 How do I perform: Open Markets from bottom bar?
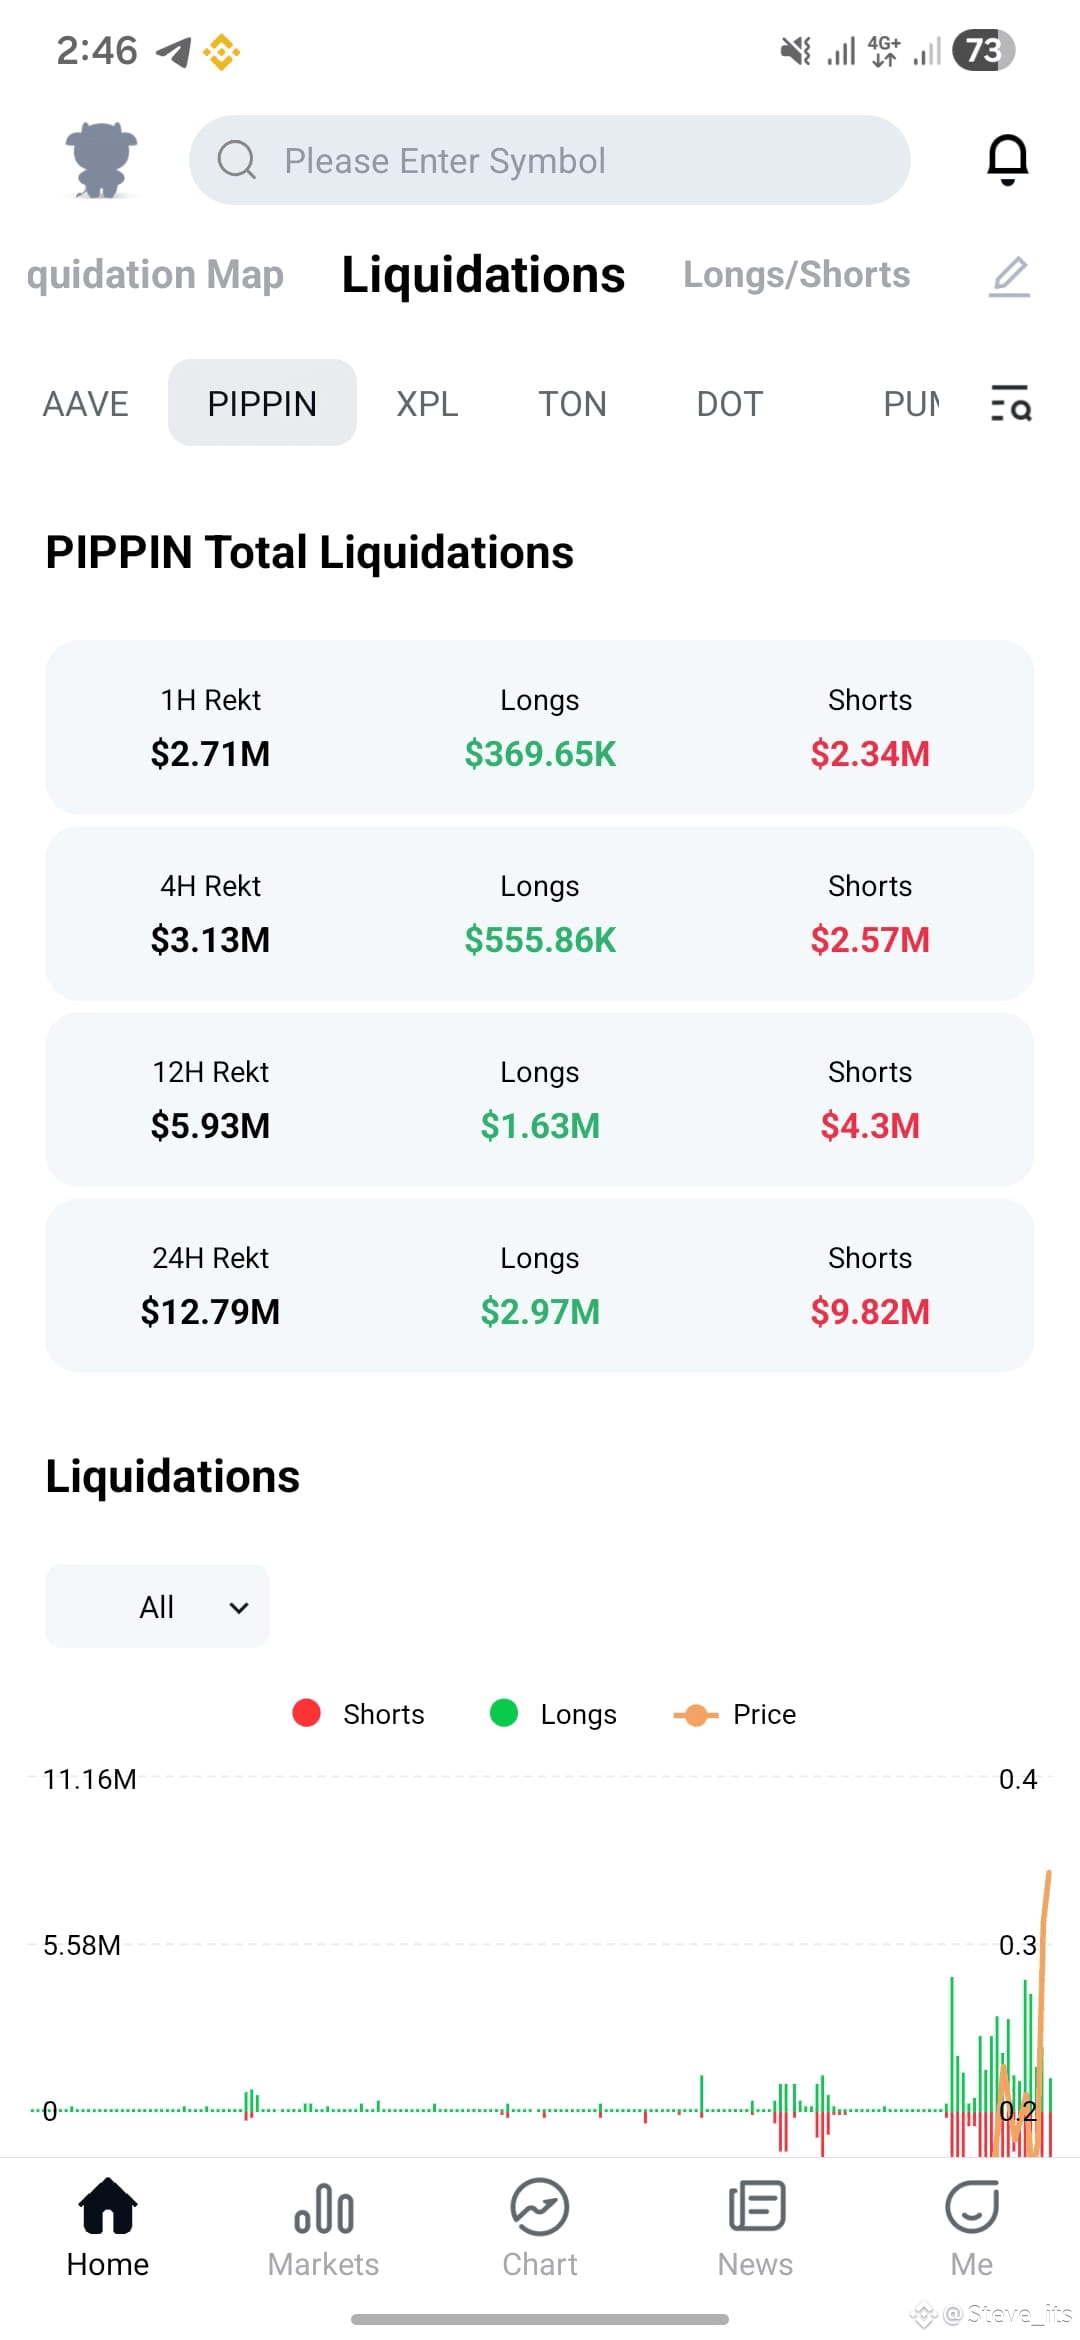323,2228
